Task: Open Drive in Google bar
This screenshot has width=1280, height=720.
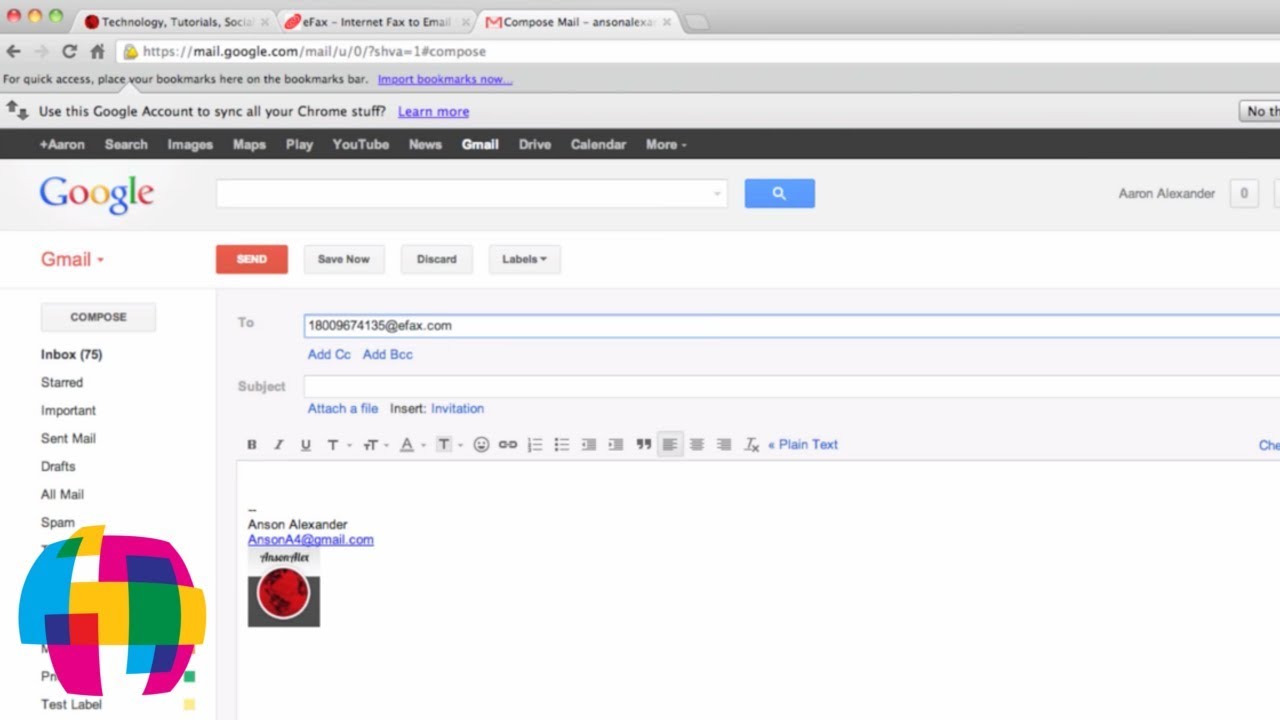Action: [x=535, y=145]
